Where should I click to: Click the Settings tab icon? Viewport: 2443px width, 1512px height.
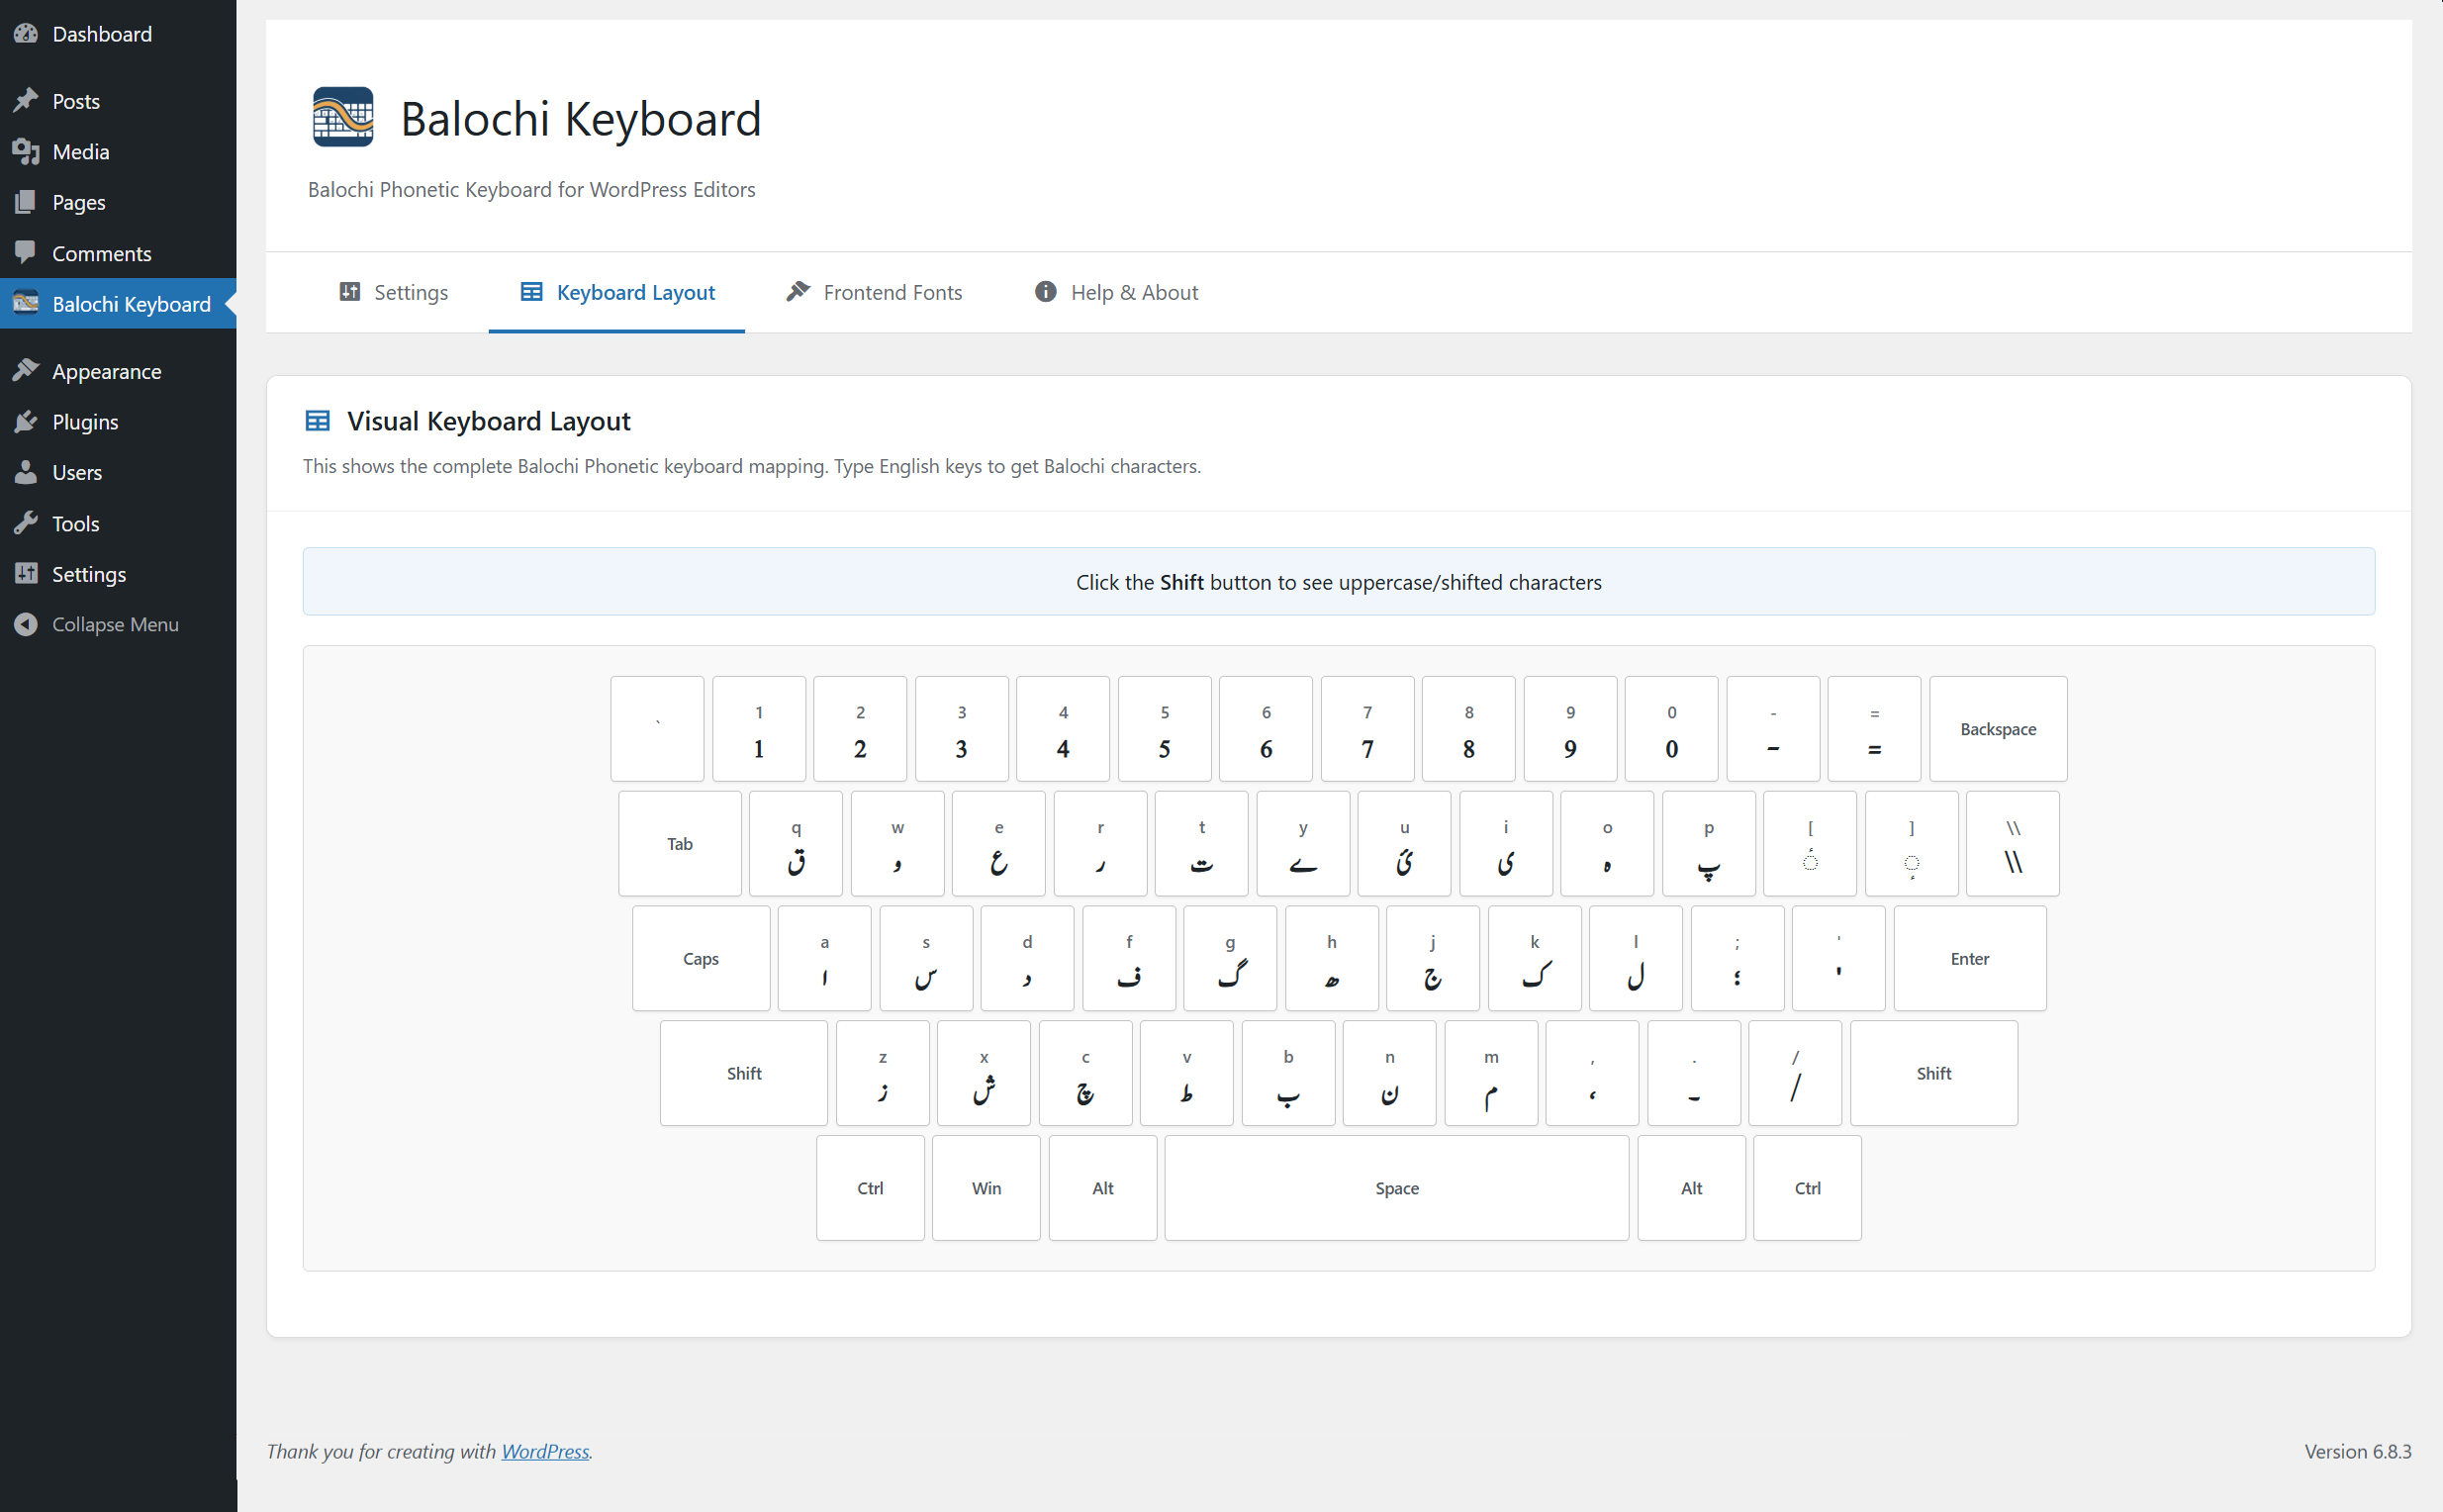(x=350, y=292)
